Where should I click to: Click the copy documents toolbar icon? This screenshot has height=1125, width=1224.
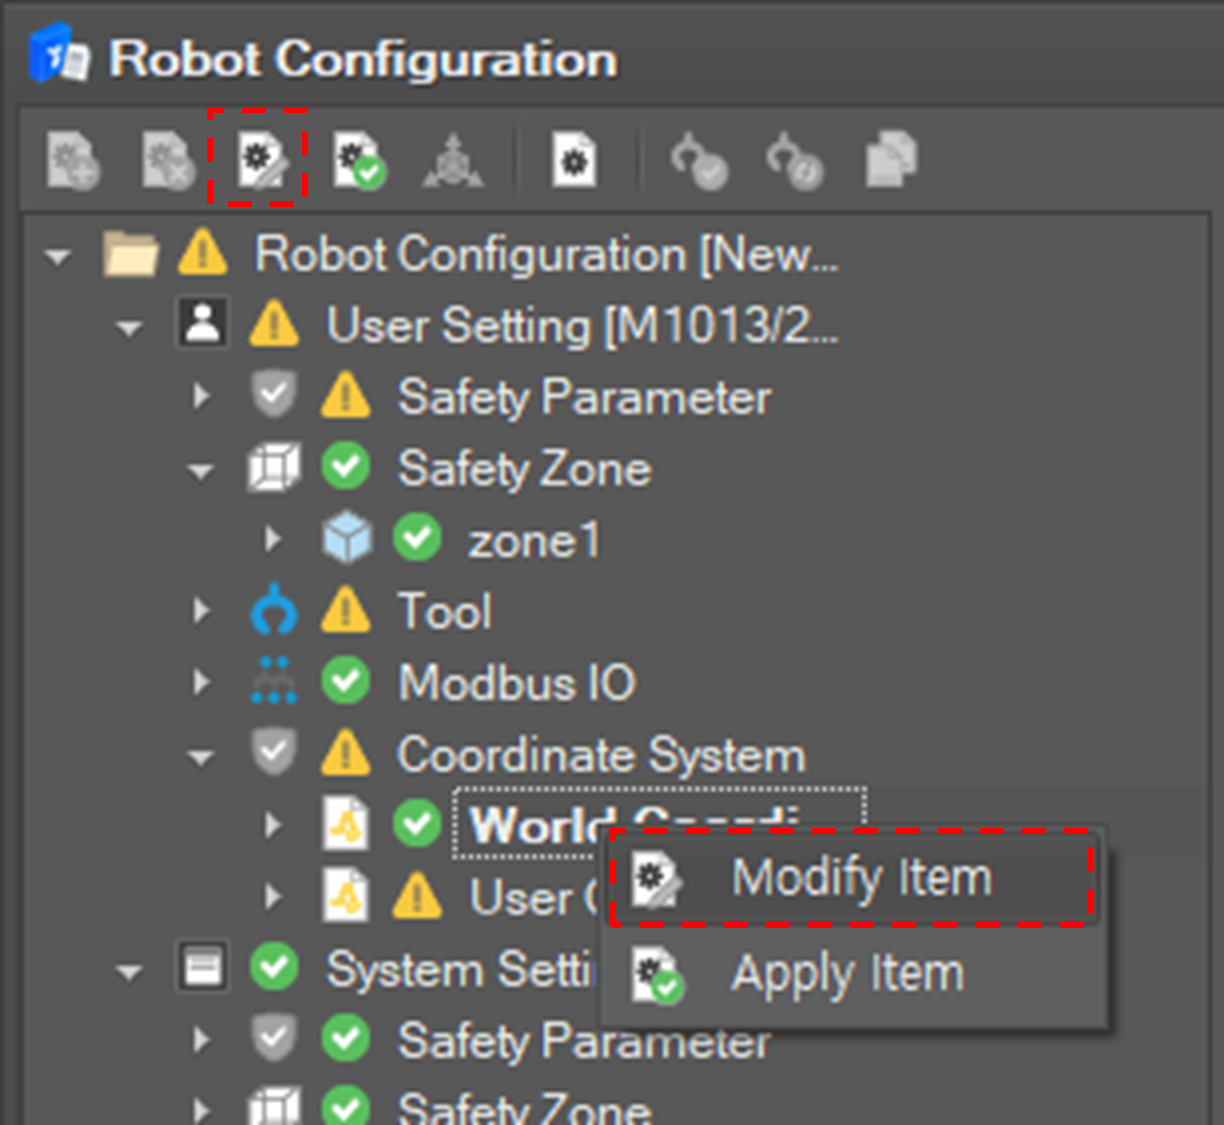(890, 160)
